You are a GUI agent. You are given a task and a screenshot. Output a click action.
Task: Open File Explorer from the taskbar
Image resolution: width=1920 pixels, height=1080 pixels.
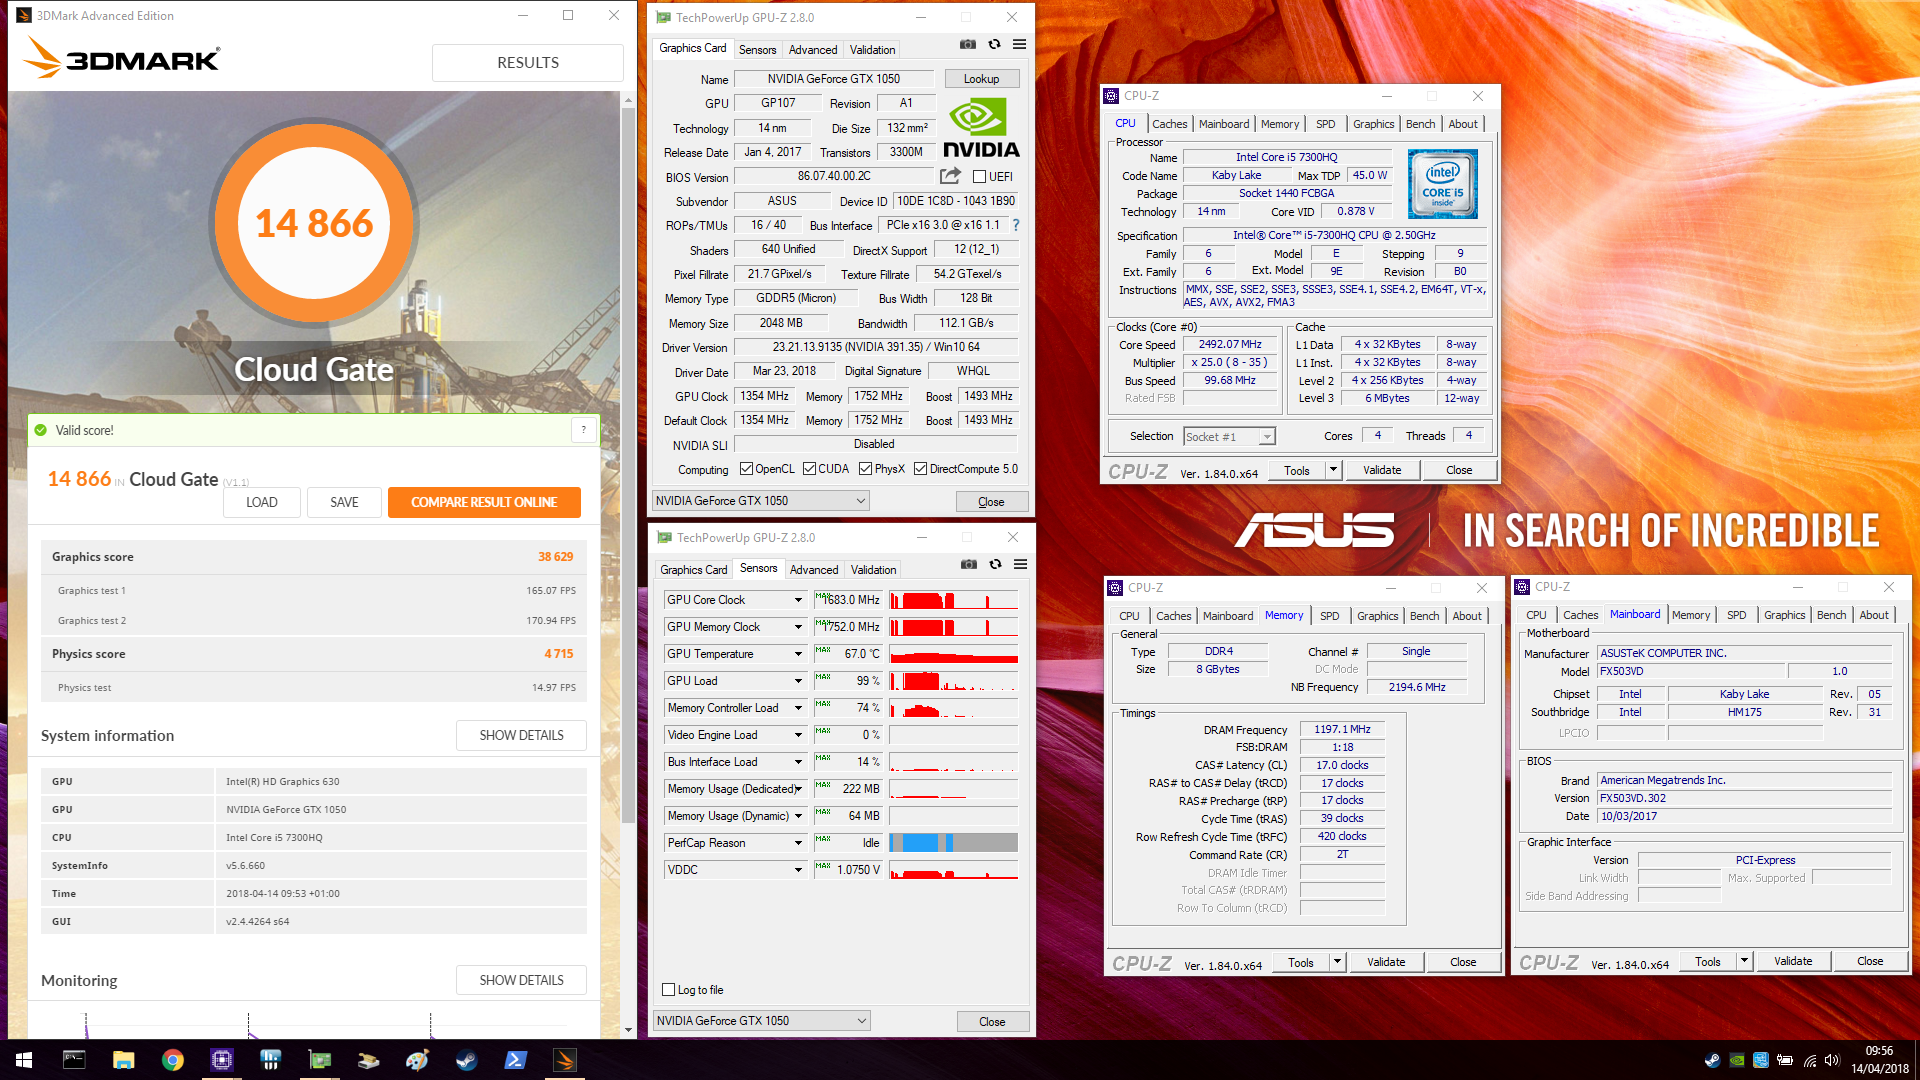[123, 1060]
